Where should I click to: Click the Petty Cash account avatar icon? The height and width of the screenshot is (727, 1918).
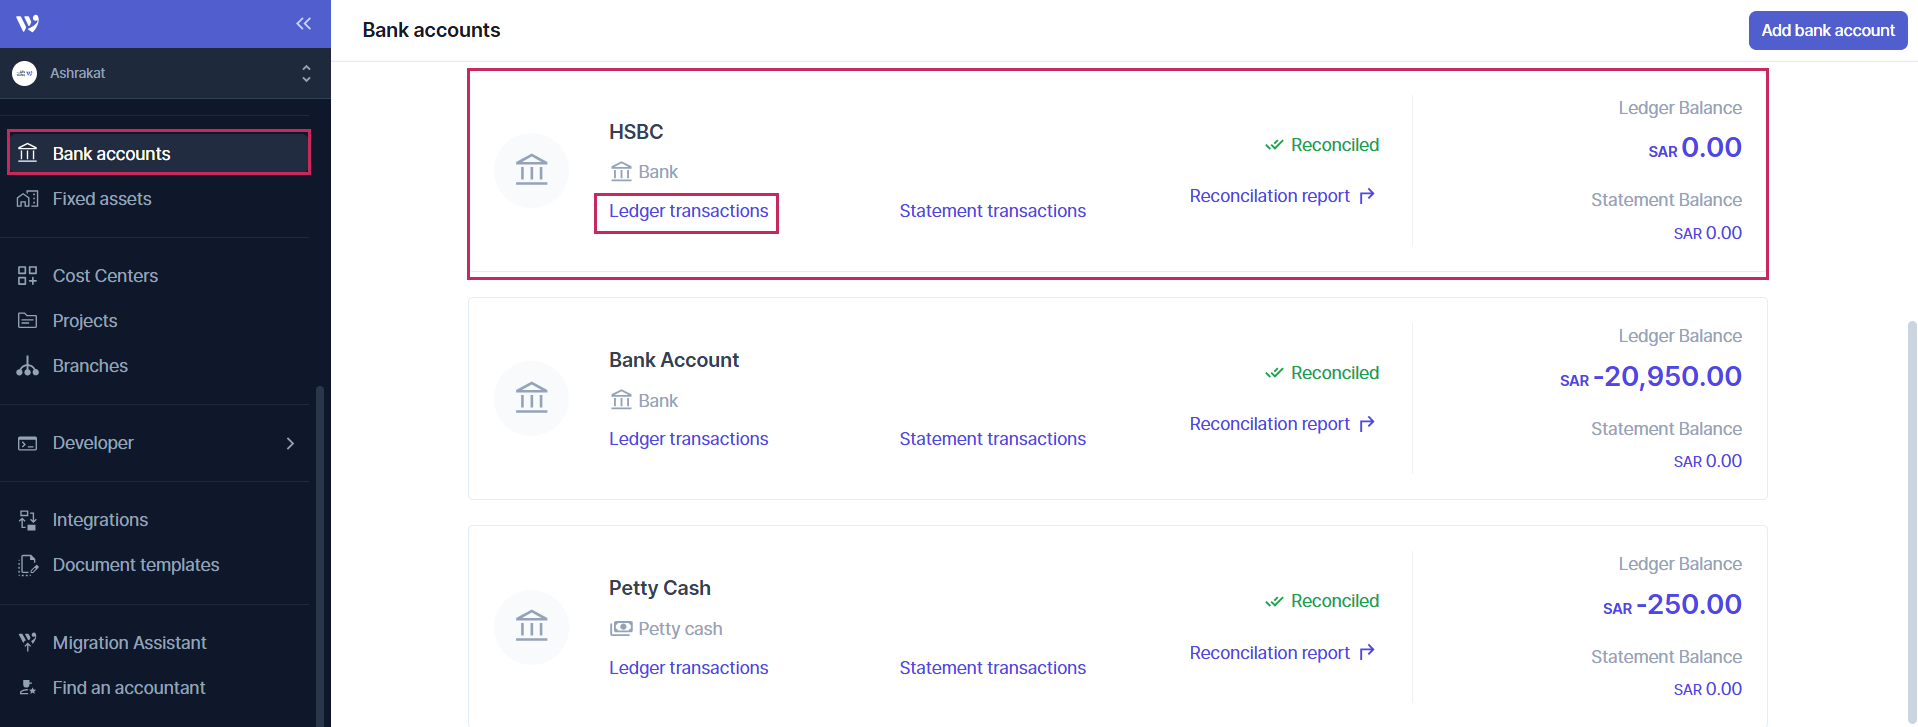coord(531,627)
